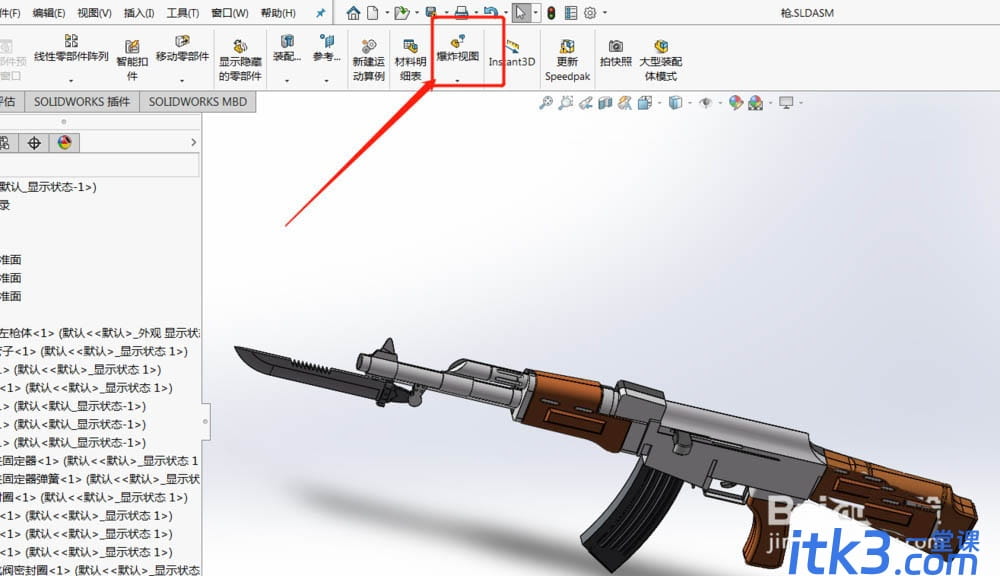Click New Motion Study (新建运动算例)

[369, 61]
